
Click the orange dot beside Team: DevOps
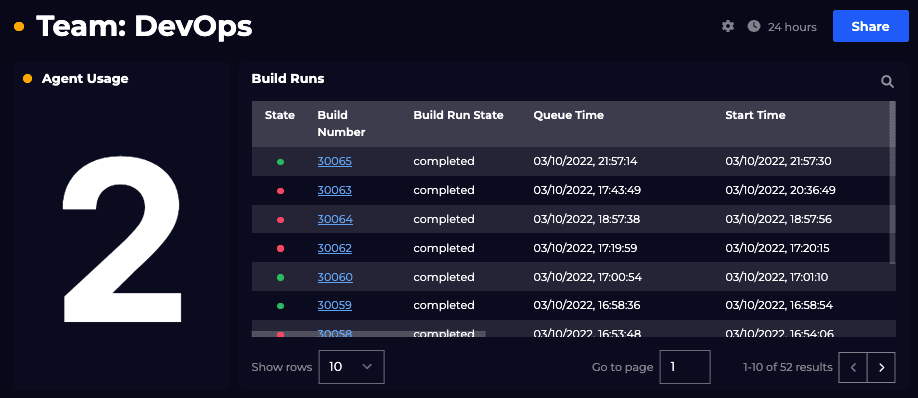click(19, 26)
